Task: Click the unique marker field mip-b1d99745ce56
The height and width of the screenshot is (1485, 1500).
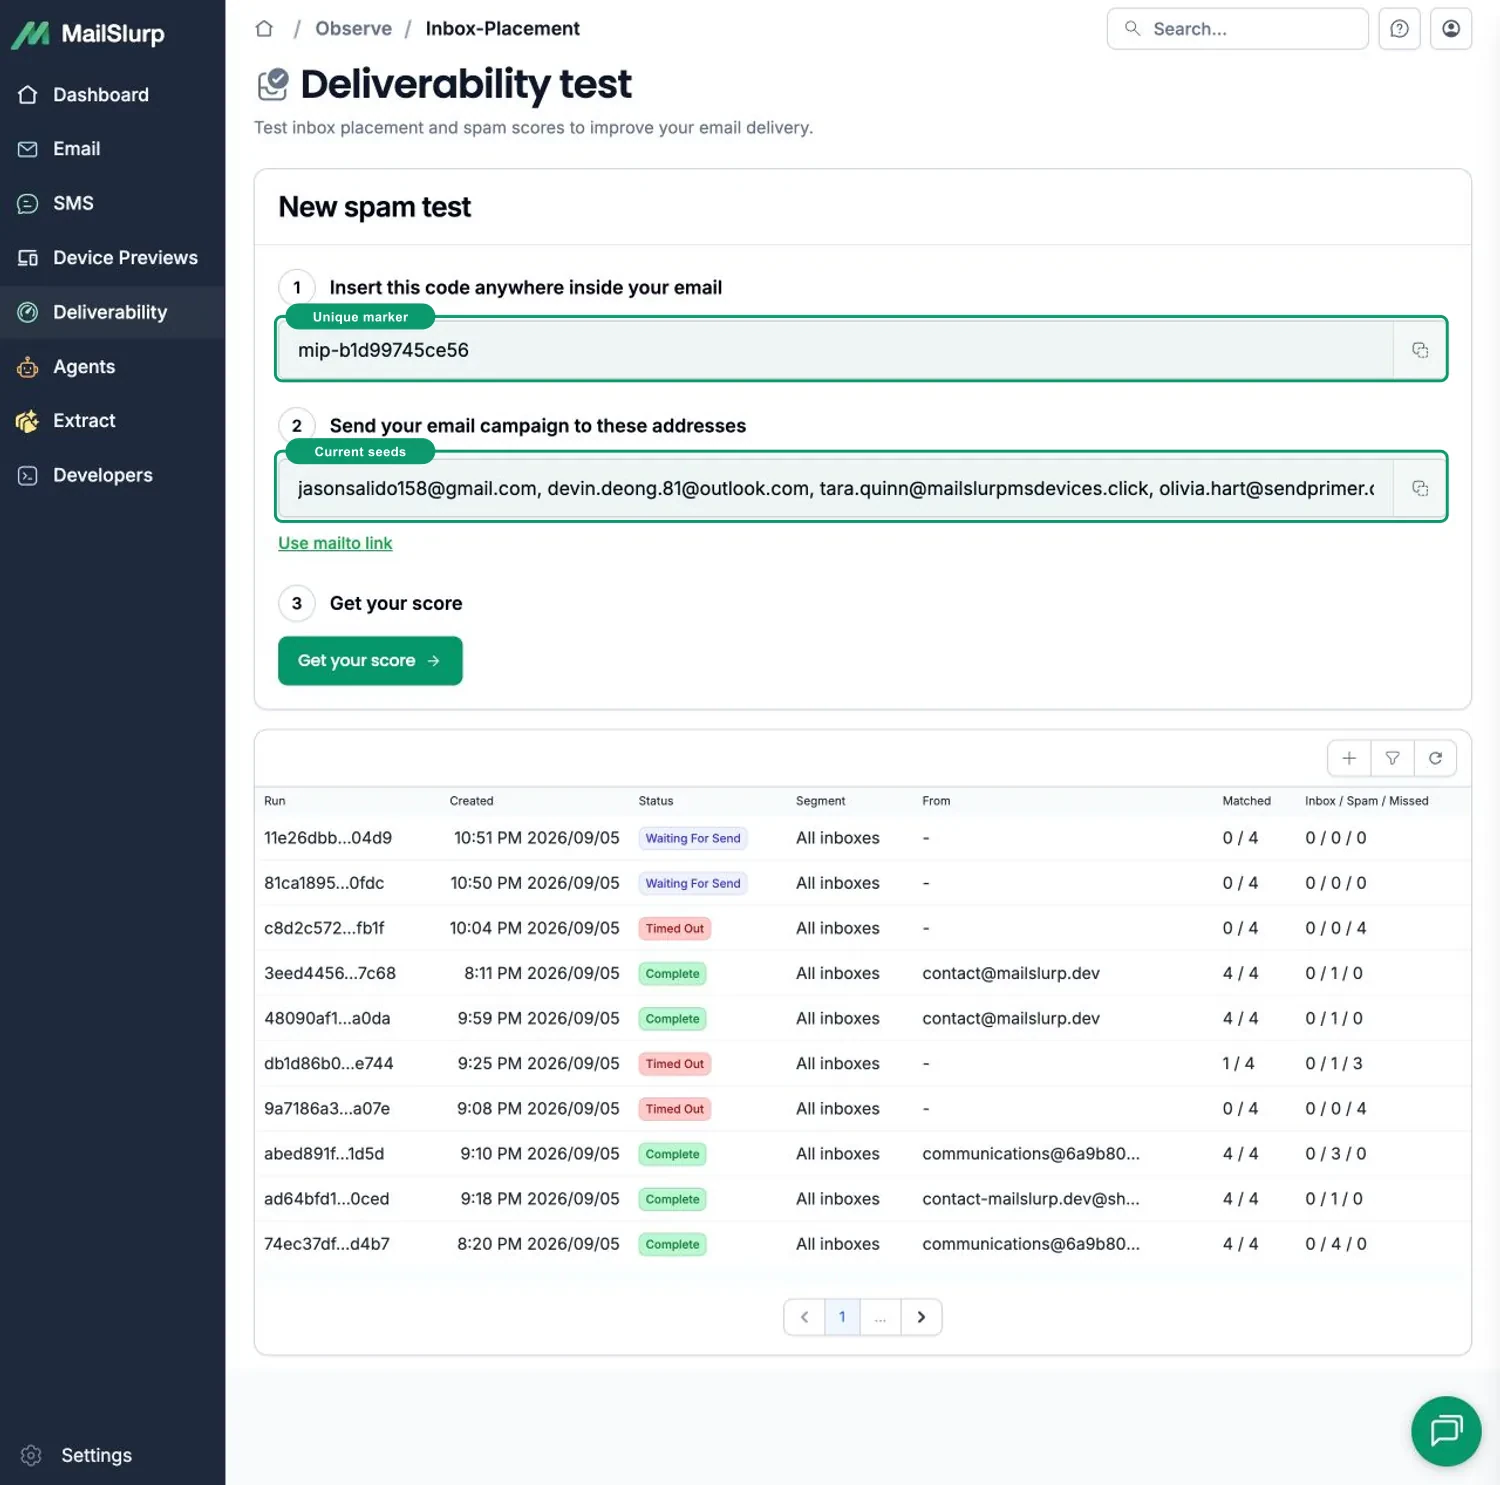Action: (835, 350)
